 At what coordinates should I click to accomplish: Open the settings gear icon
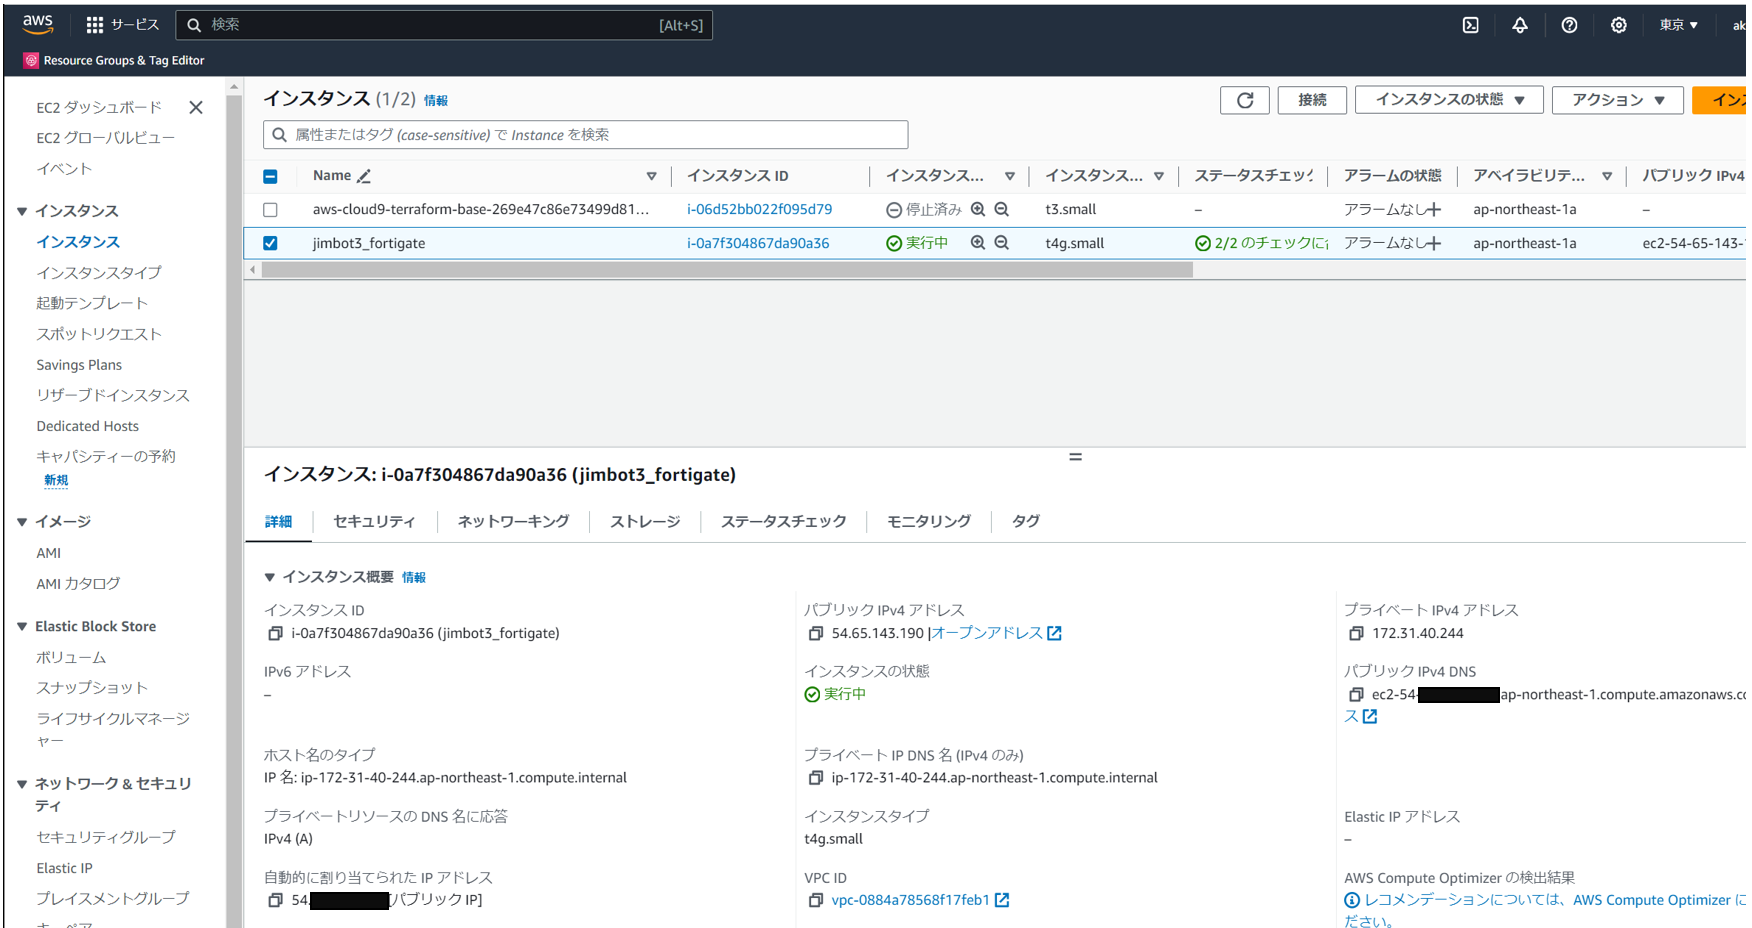1618,25
